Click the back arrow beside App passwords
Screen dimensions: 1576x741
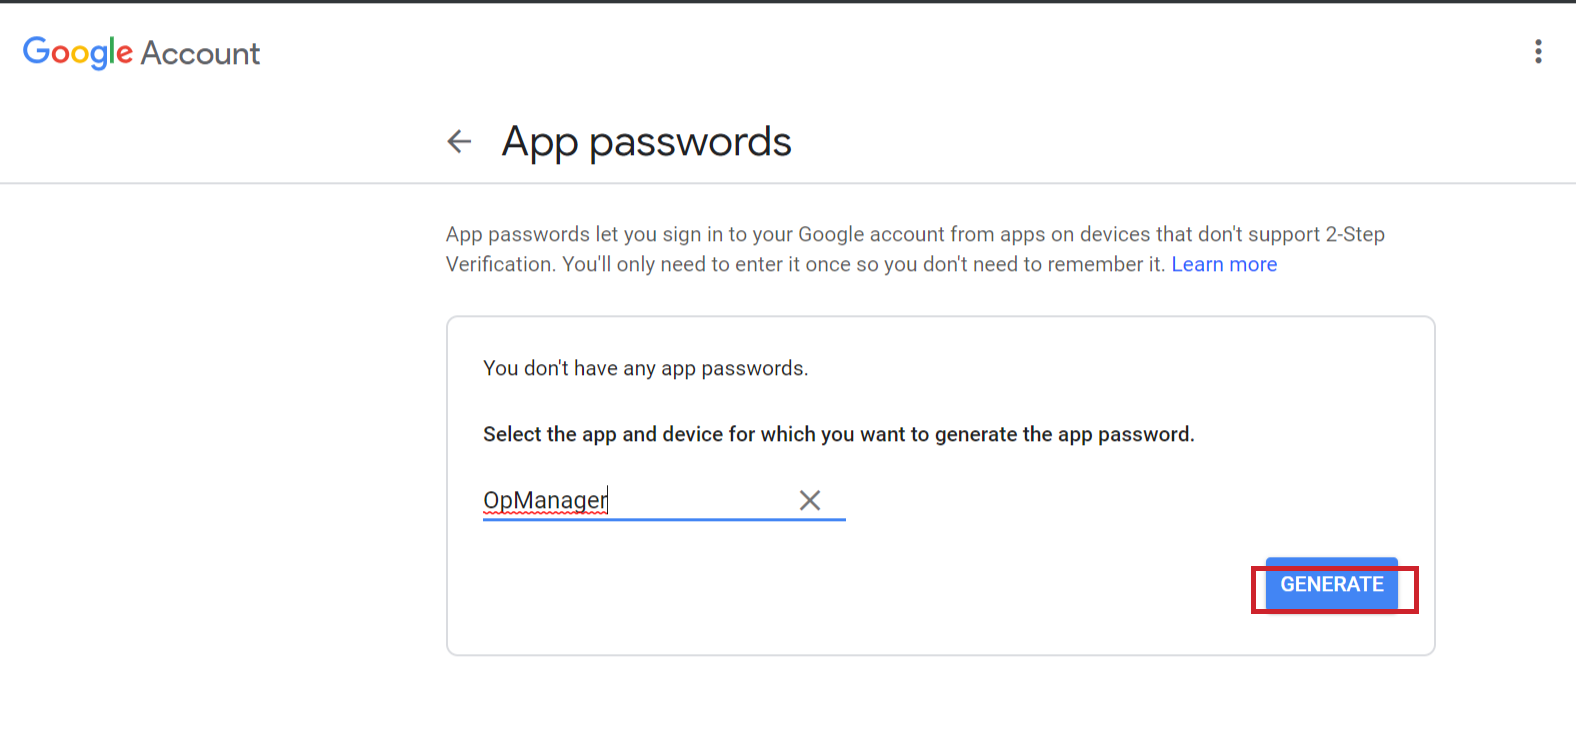[x=458, y=141]
